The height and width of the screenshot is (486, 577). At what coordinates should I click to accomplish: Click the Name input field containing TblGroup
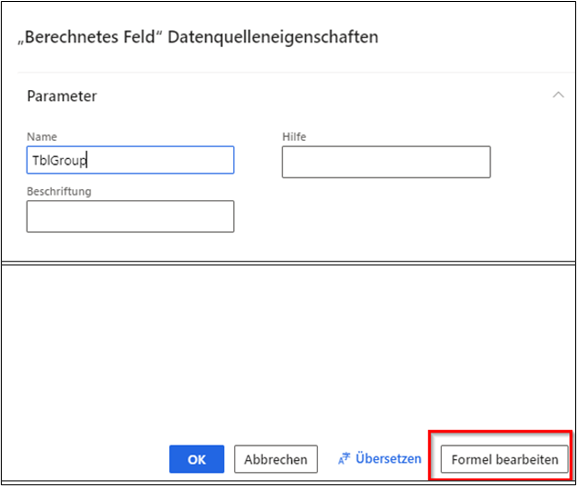(130, 160)
